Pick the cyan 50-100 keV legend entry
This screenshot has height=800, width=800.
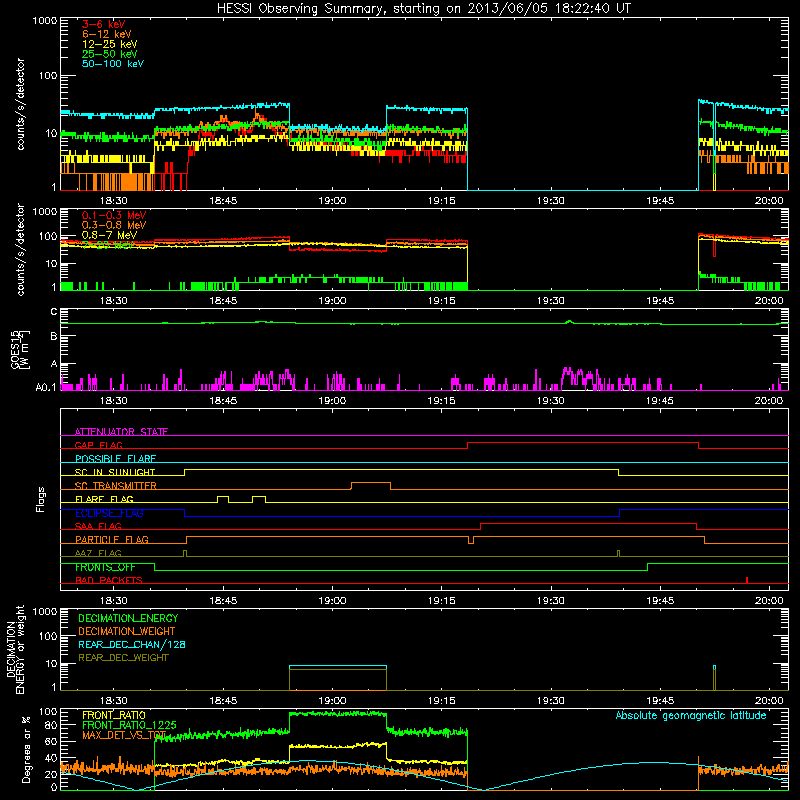113,63
